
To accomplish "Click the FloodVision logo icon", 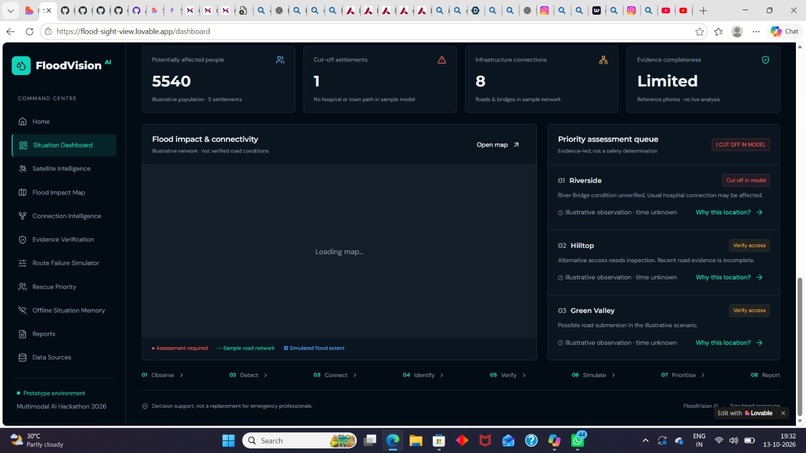I will pos(21,66).
